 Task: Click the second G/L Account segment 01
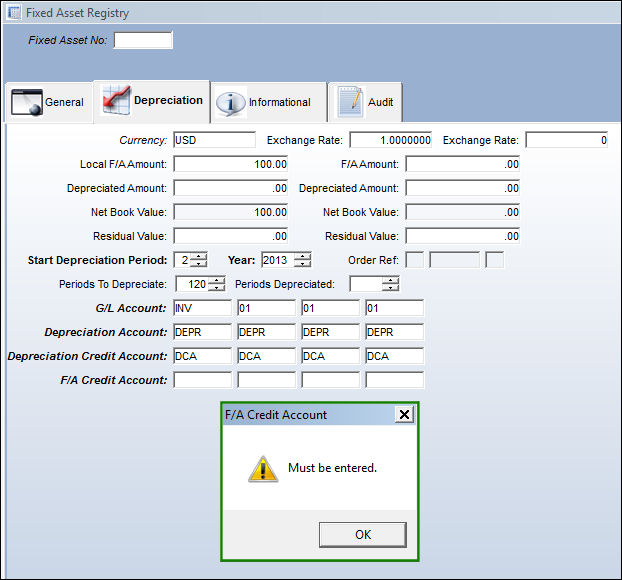click(267, 308)
